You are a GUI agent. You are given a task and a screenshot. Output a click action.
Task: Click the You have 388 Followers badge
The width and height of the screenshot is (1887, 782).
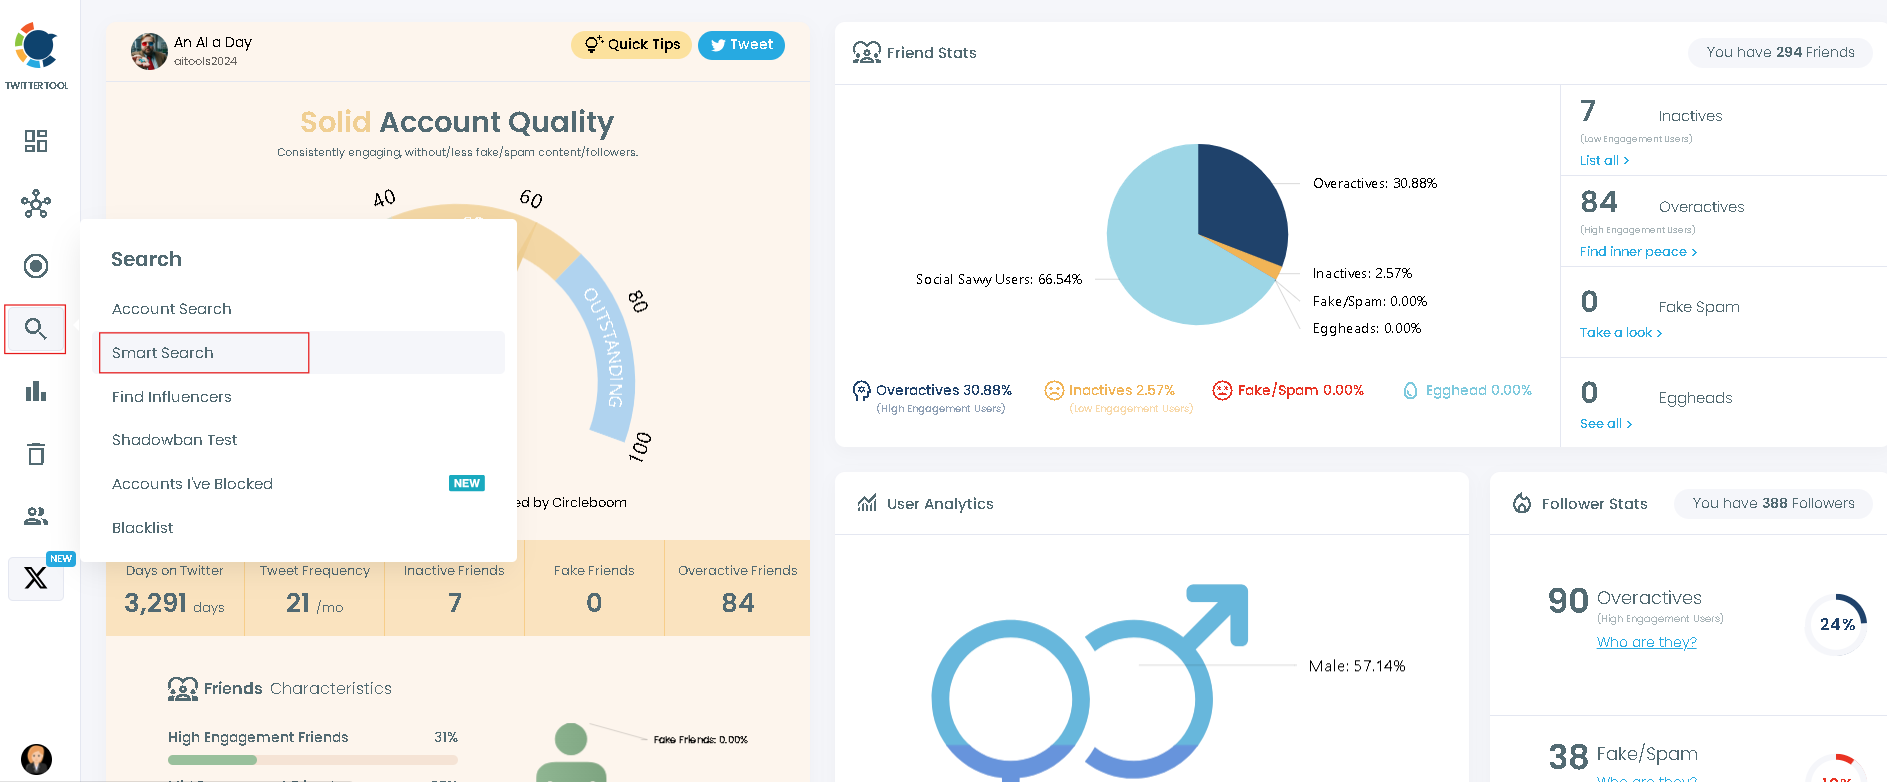click(1773, 503)
